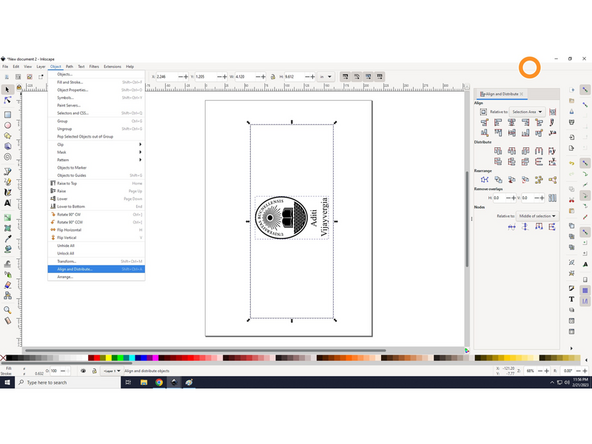Select the Node edit tool
Image resolution: width=592 pixels, height=444 pixels.
(x=7, y=100)
